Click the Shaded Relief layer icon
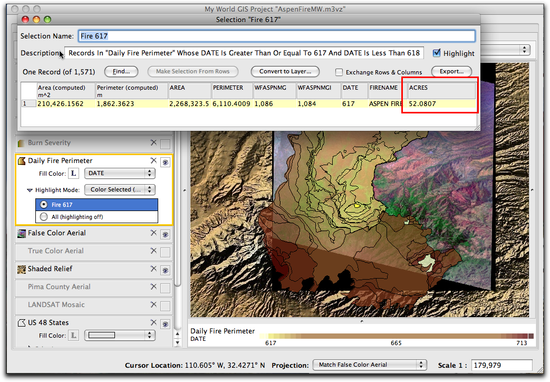This screenshot has width=550, height=382. point(21,269)
